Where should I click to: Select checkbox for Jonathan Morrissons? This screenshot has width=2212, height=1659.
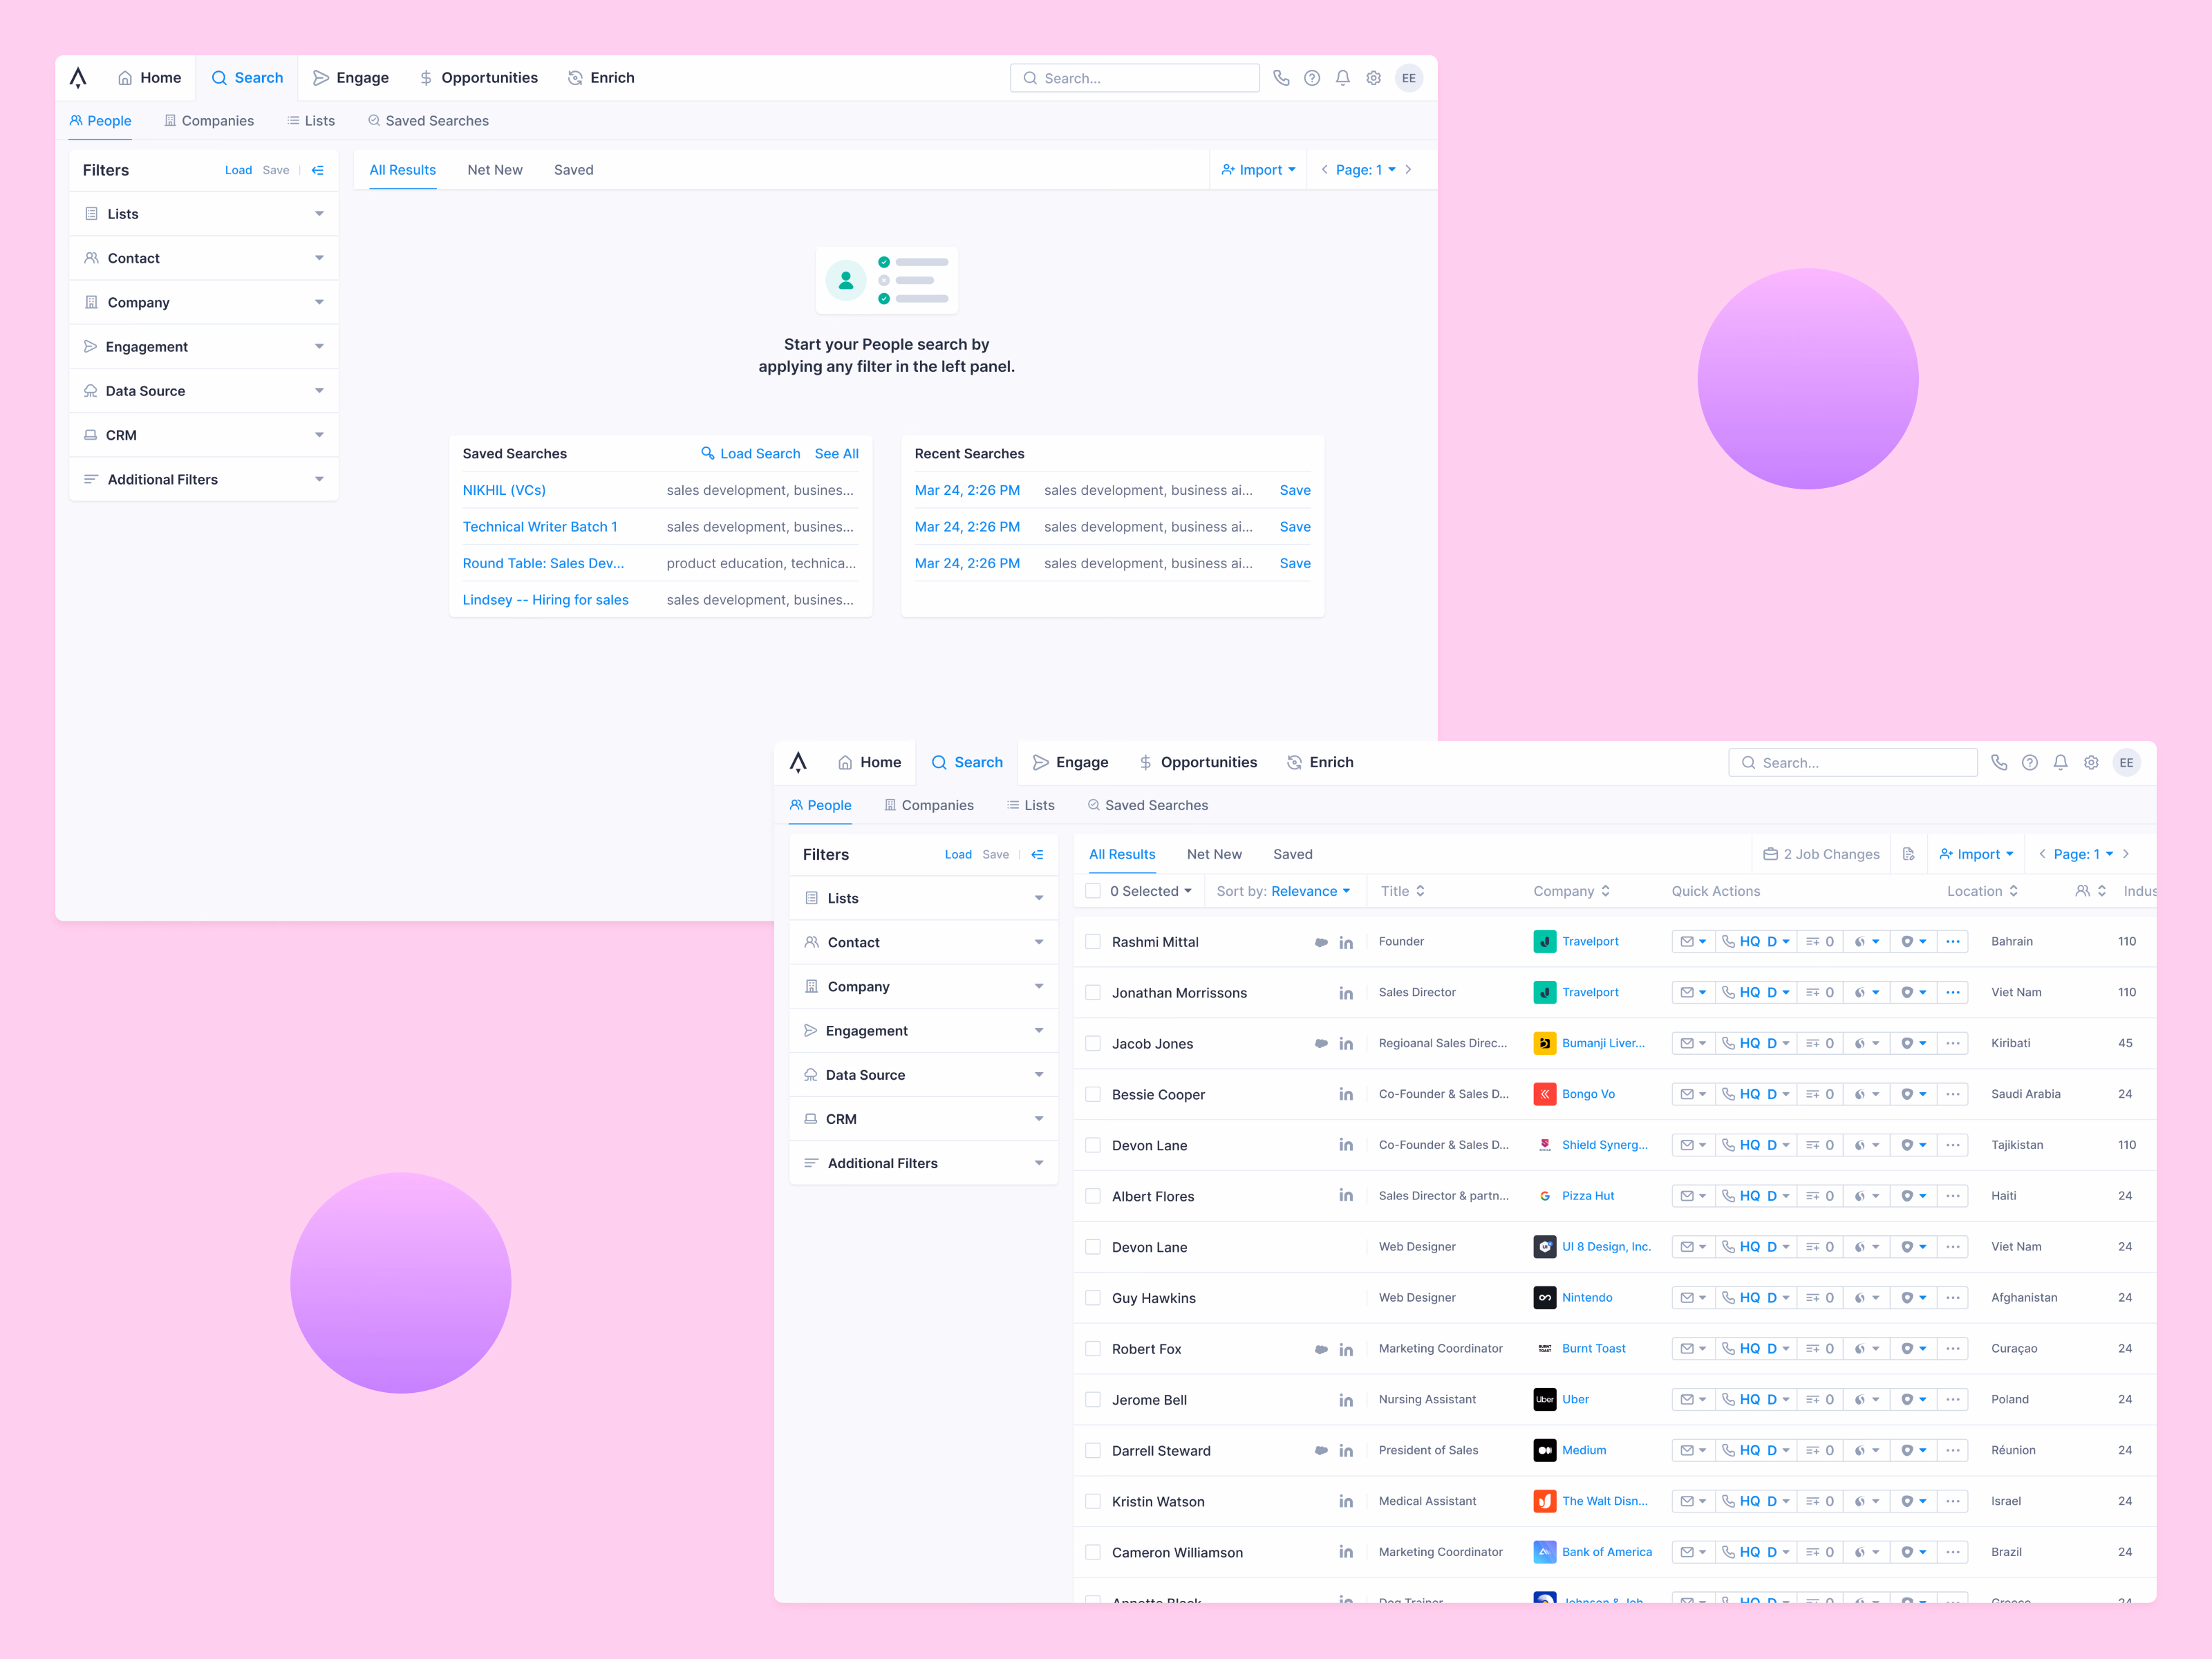pos(1093,993)
